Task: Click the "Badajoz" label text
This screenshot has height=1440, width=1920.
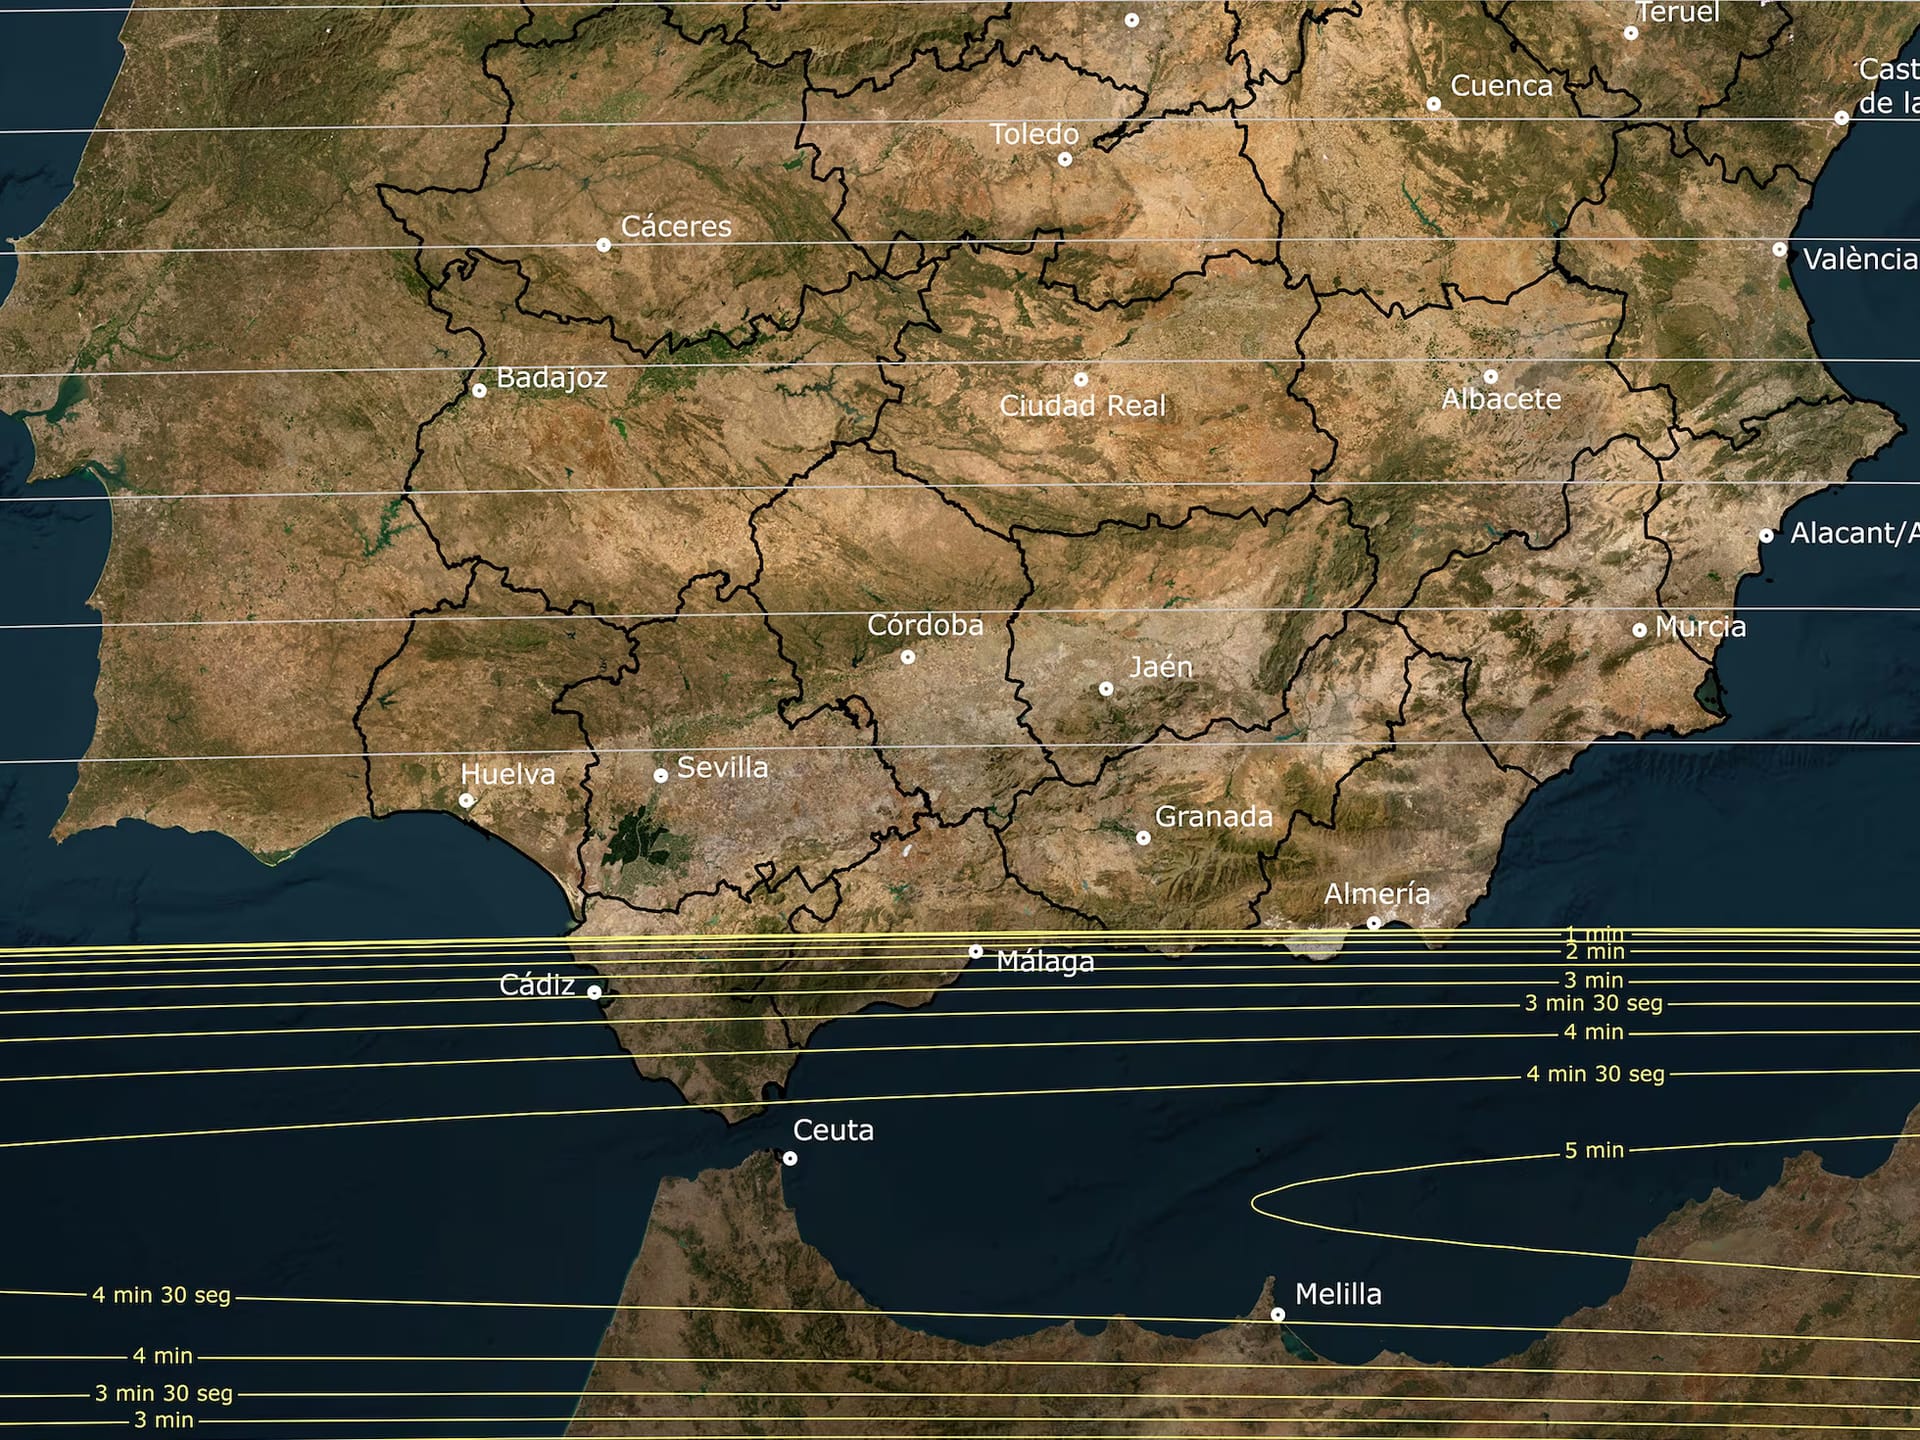Action: [552, 378]
